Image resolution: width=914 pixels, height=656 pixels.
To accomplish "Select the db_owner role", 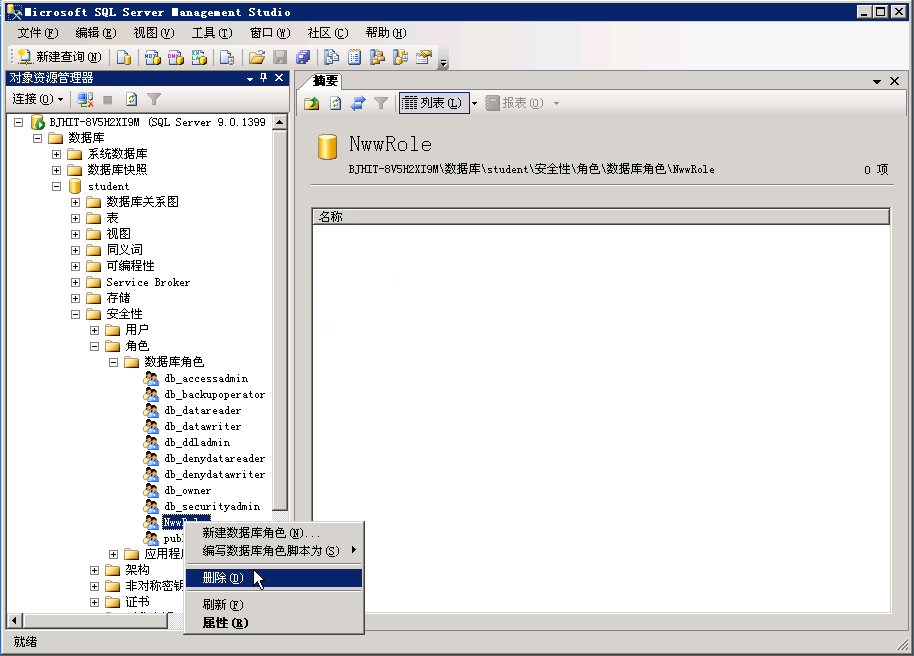I will (x=187, y=490).
